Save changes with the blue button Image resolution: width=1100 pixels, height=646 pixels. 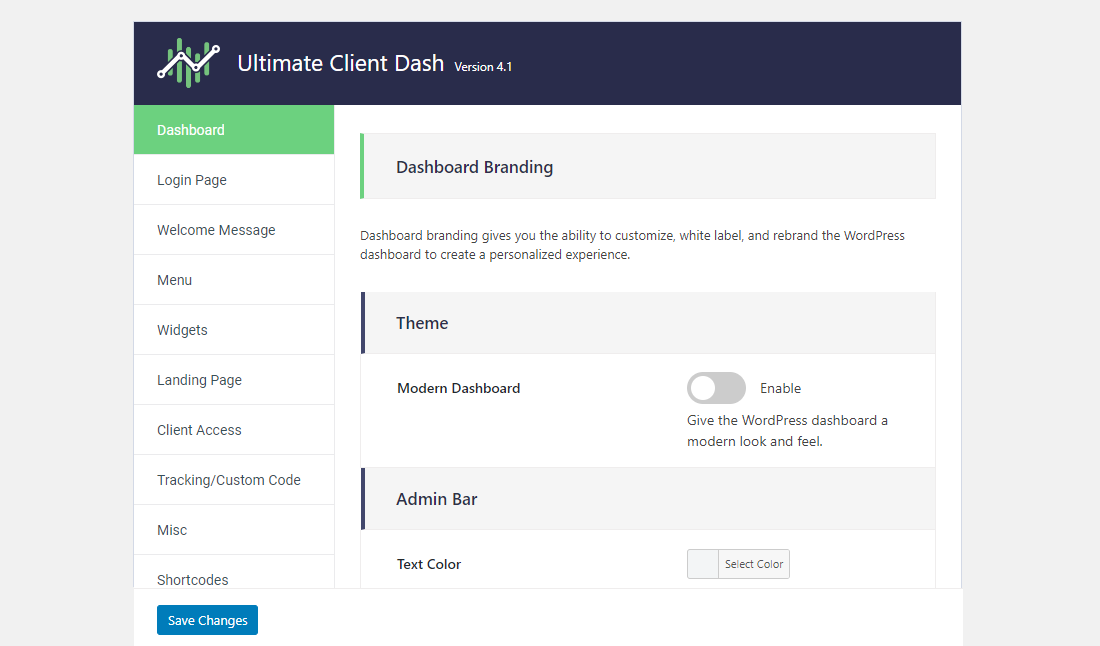(x=207, y=620)
